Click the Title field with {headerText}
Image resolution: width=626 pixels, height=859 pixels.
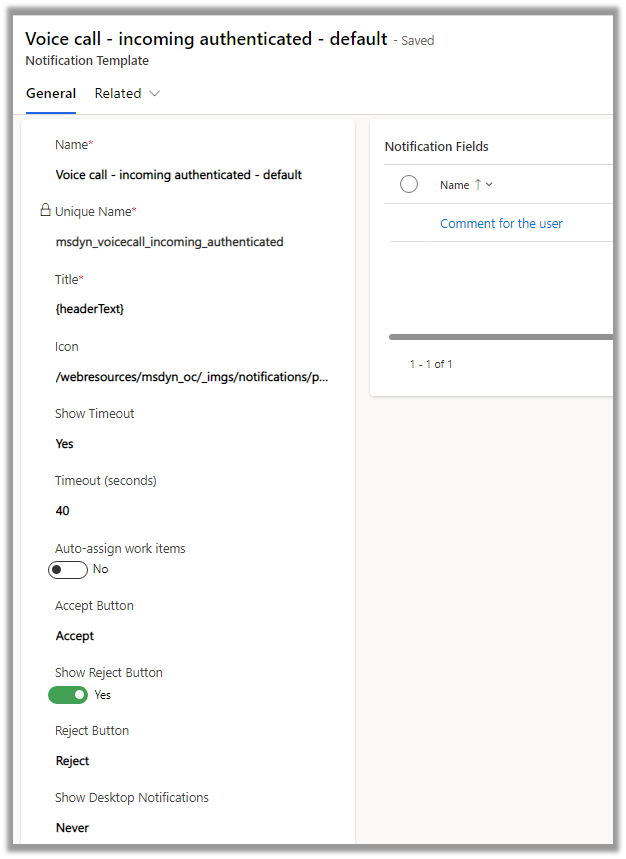click(x=190, y=309)
